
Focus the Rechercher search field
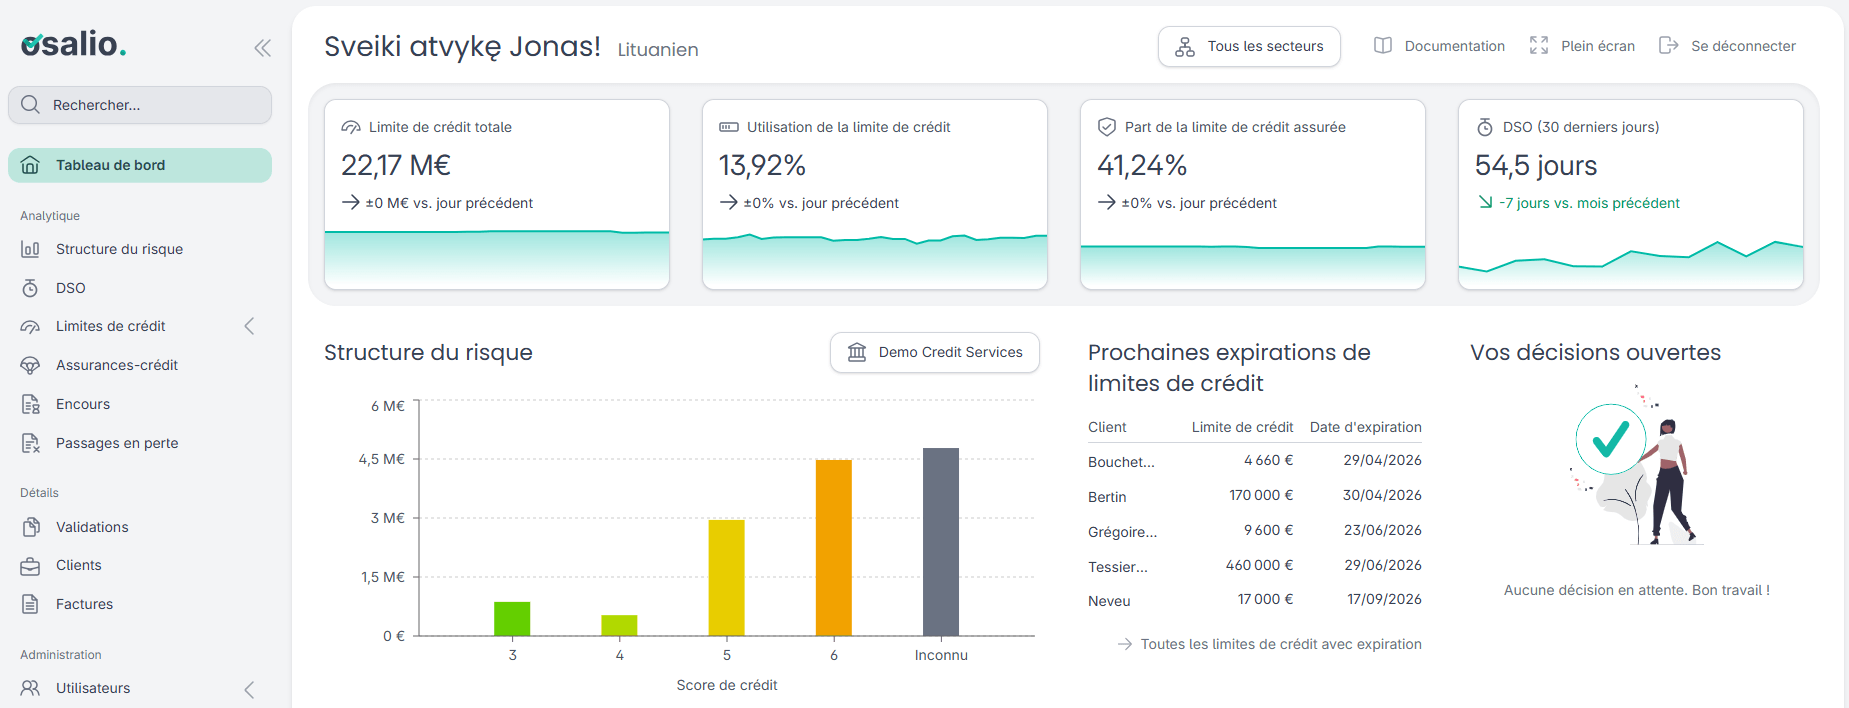tap(140, 105)
